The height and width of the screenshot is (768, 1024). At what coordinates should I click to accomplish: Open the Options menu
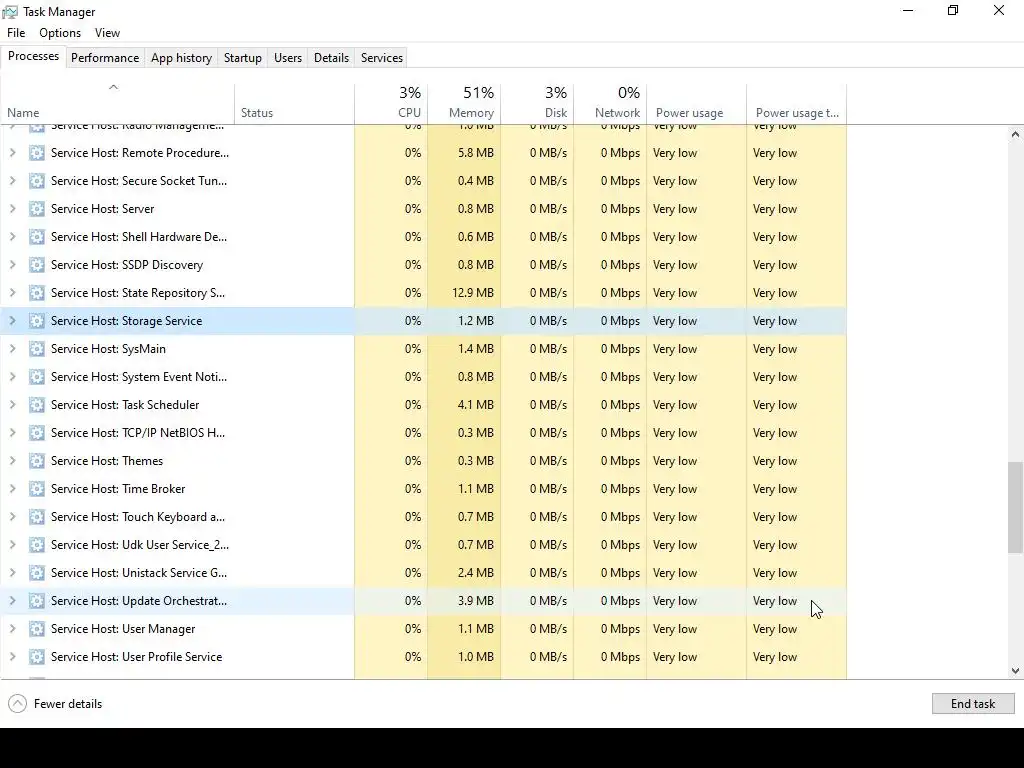click(60, 33)
